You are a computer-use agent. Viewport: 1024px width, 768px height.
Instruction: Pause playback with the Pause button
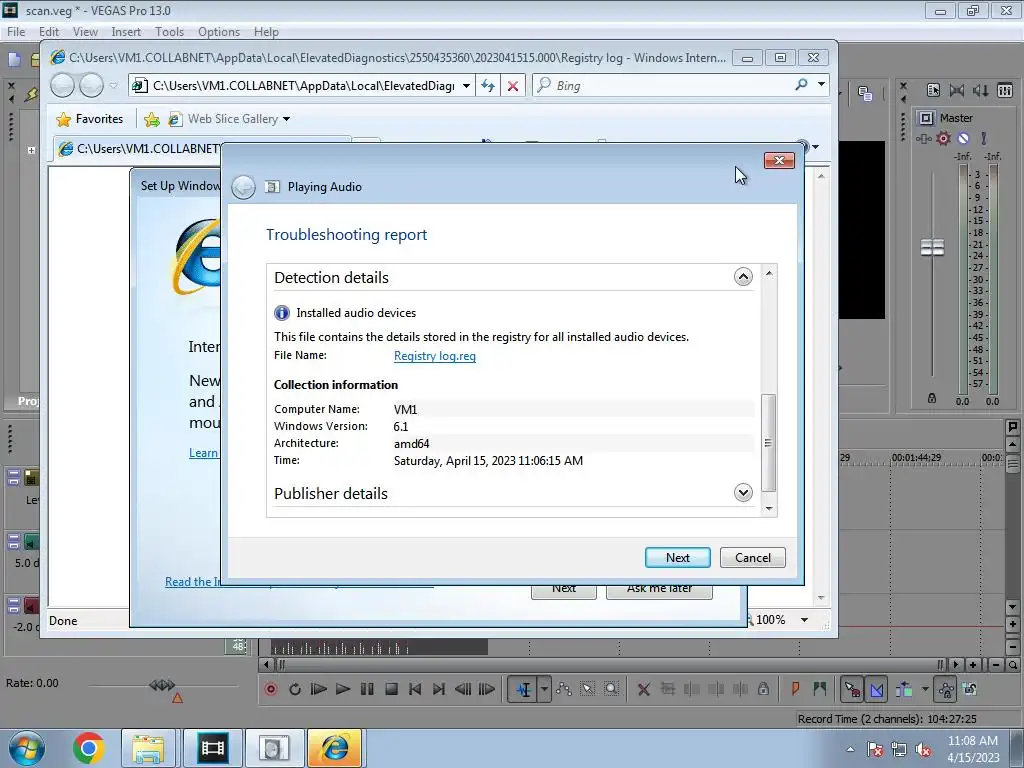[367, 689]
